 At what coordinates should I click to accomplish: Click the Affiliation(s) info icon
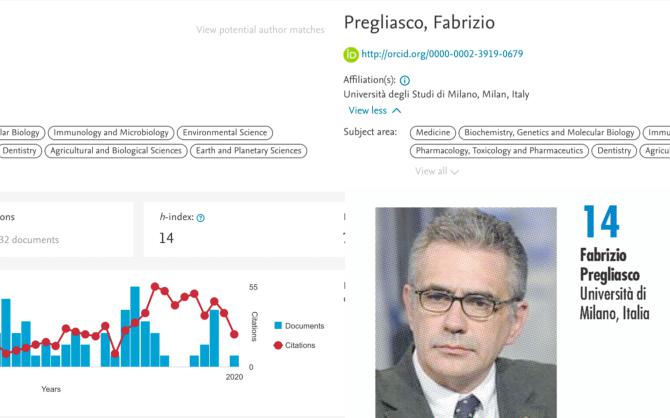point(405,80)
